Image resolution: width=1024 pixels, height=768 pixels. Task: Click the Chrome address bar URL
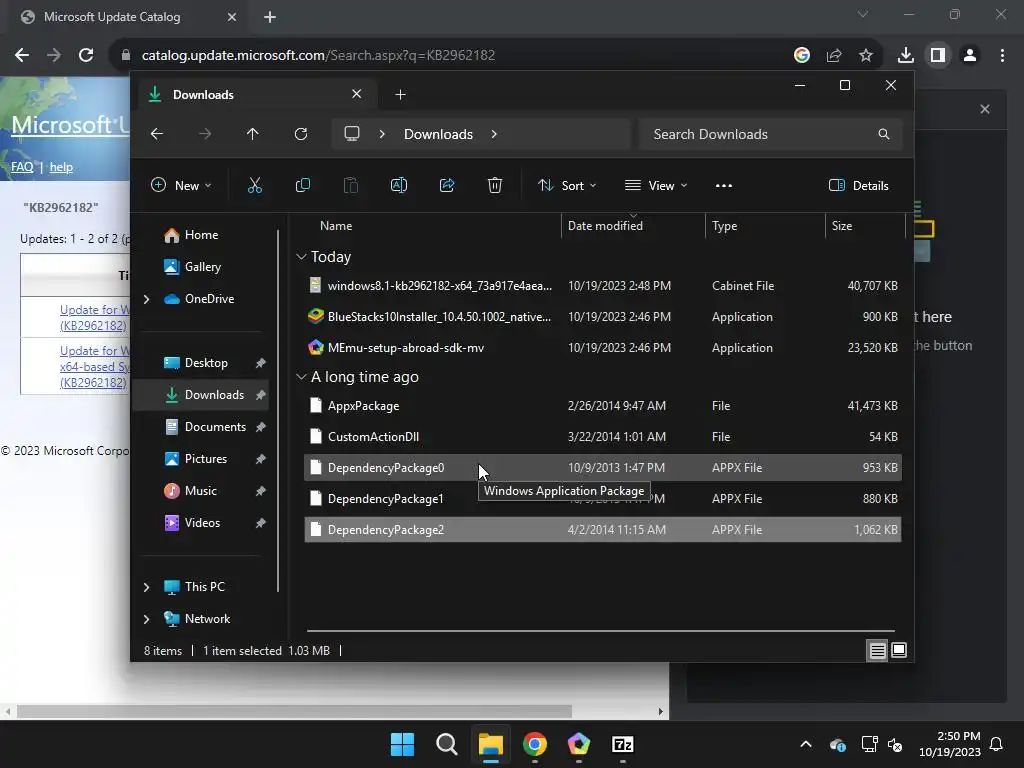click(x=318, y=55)
